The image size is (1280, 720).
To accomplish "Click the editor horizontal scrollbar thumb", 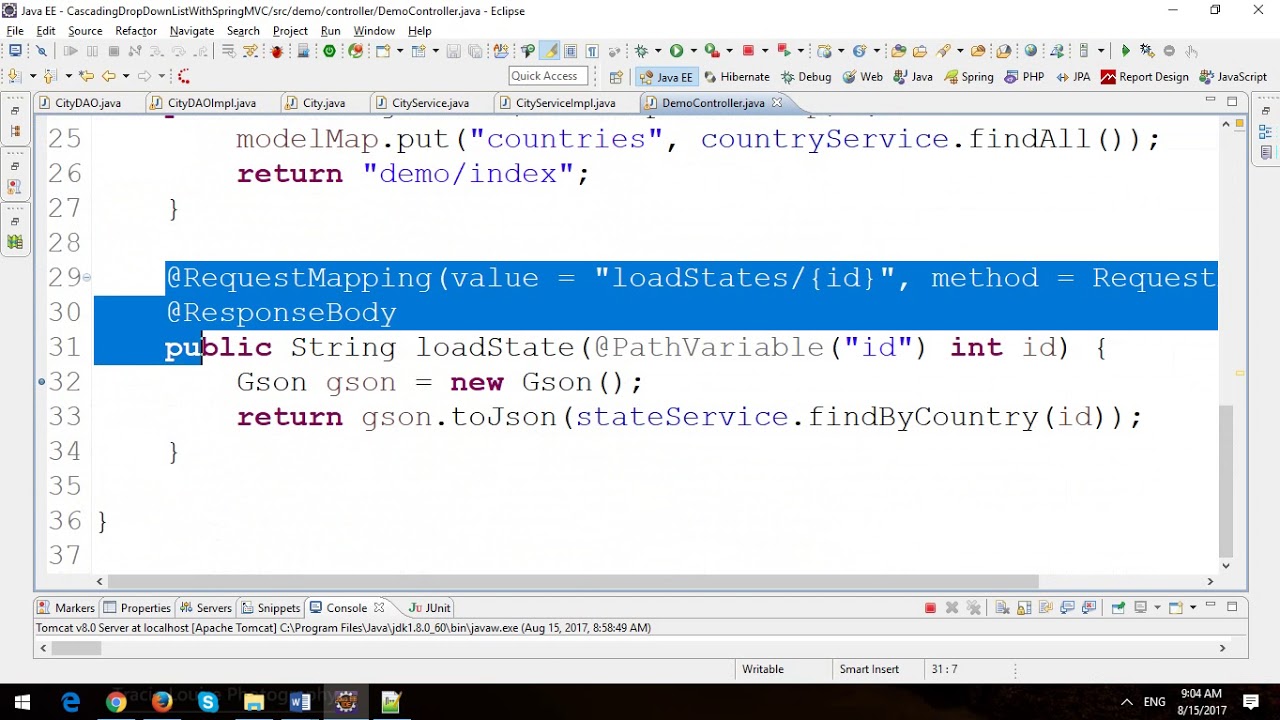I will click(573, 581).
